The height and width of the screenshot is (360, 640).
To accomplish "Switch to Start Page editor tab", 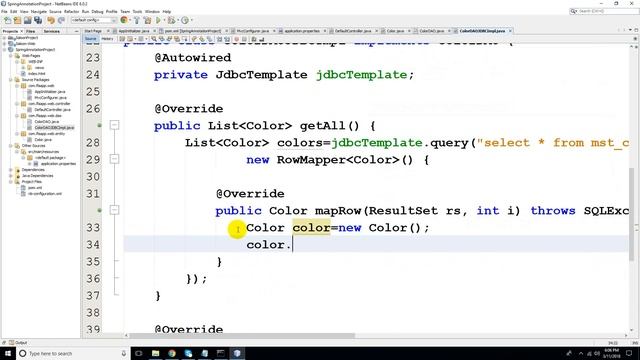I will tap(93, 31).
